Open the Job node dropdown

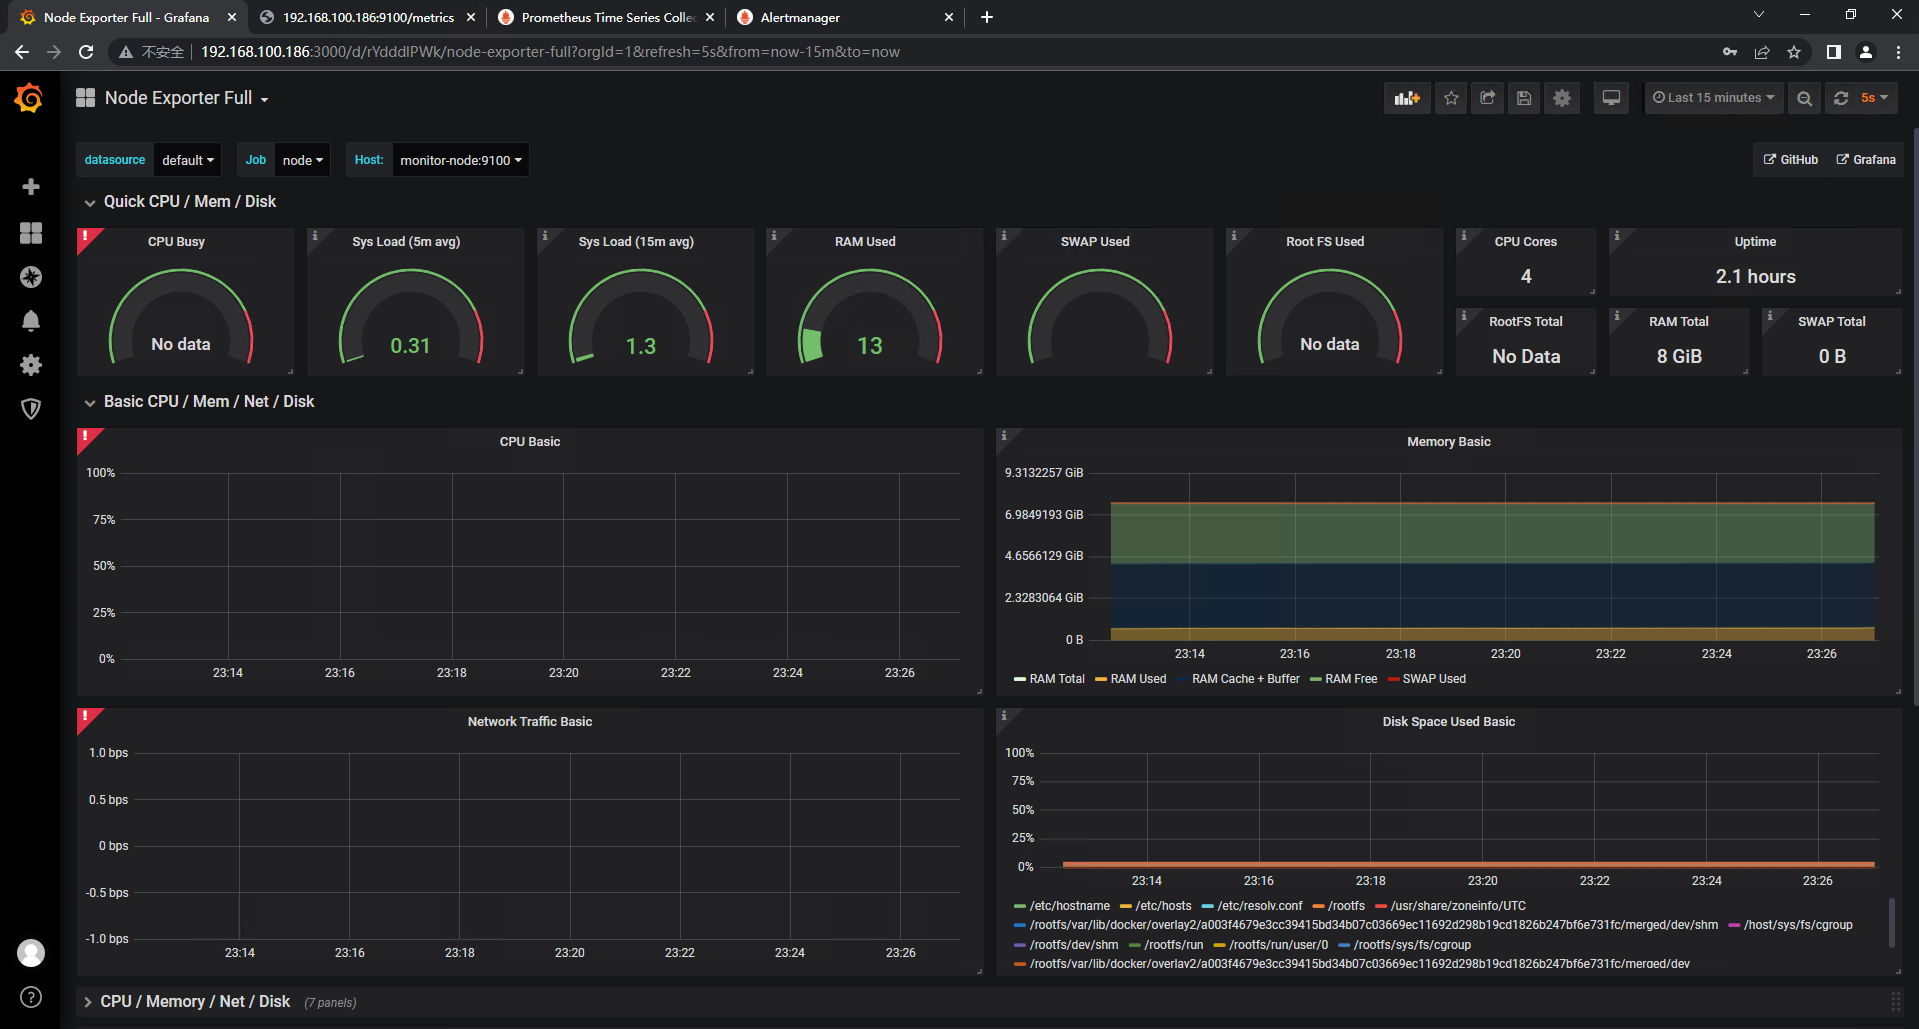point(303,160)
